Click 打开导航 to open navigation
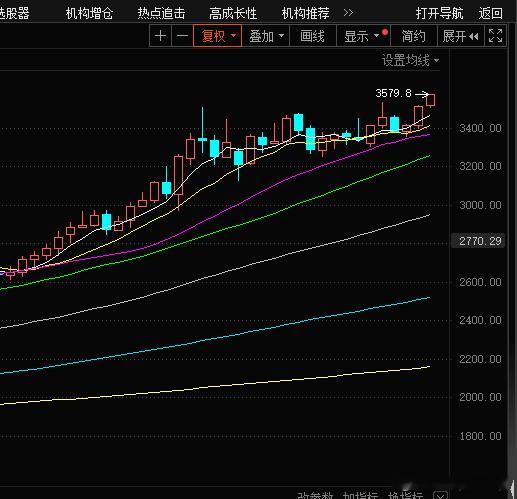The height and width of the screenshot is (499, 517). coord(439,13)
